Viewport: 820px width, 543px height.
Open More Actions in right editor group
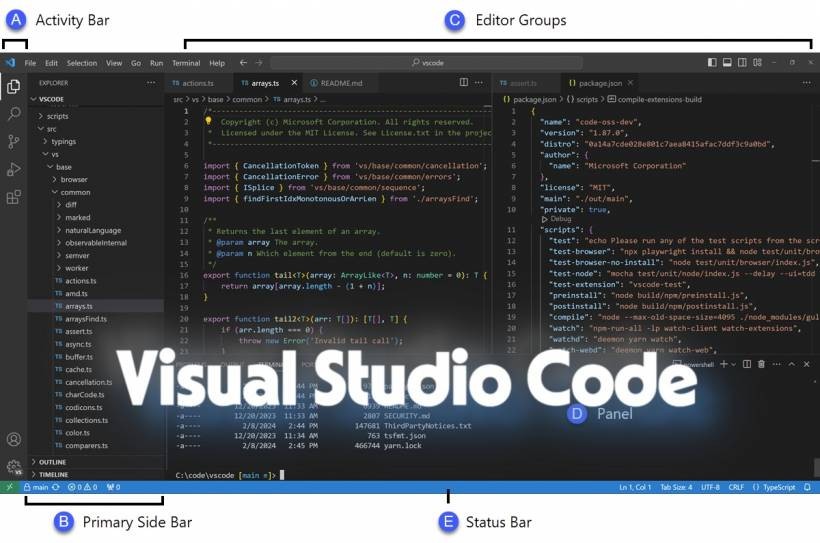tap(806, 83)
